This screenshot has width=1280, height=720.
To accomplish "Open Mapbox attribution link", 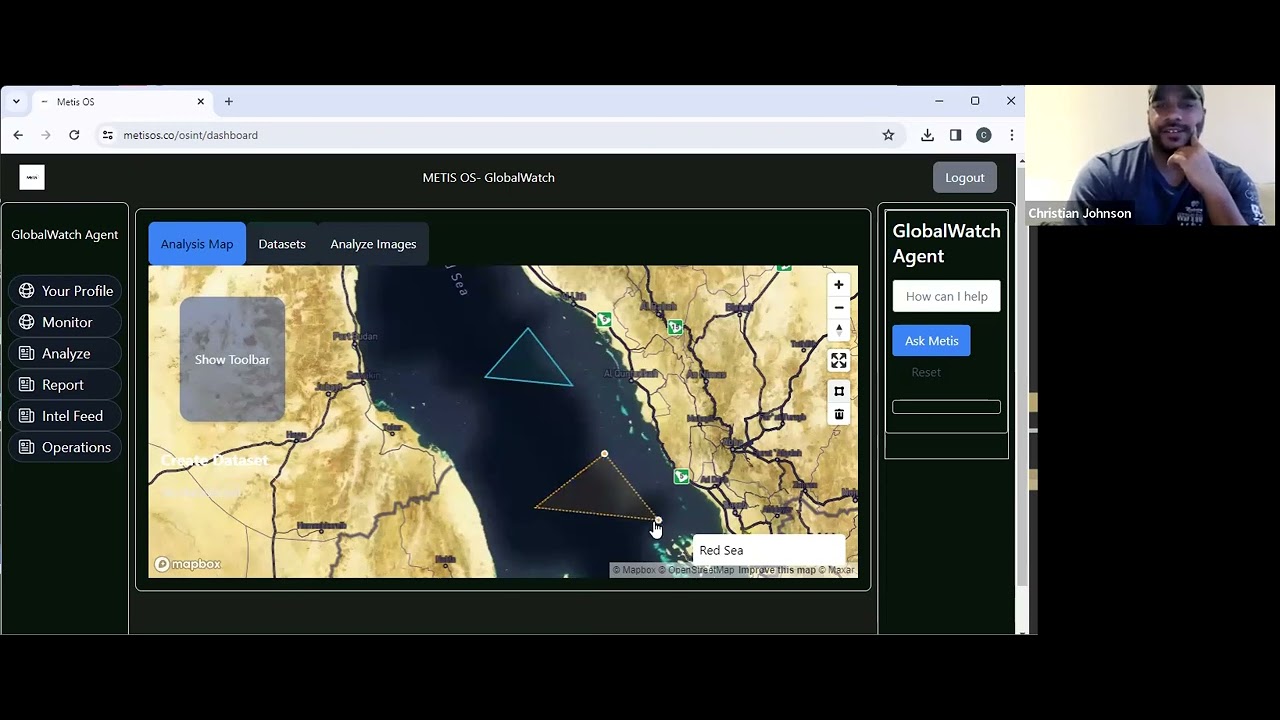I will (x=634, y=570).
